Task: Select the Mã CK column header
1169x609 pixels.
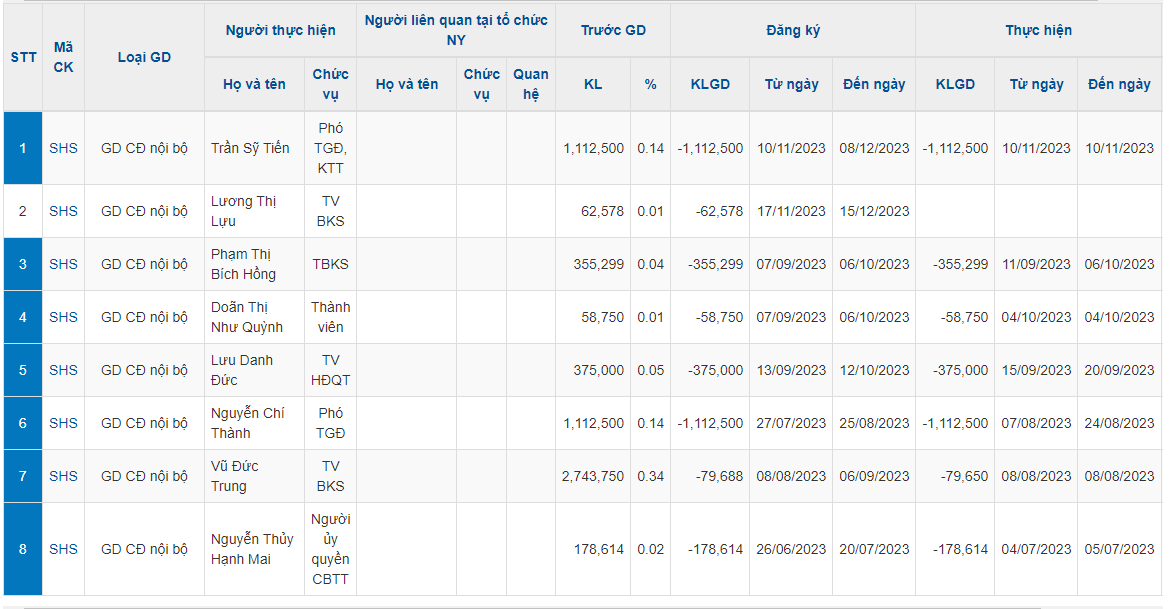Action: (63, 57)
